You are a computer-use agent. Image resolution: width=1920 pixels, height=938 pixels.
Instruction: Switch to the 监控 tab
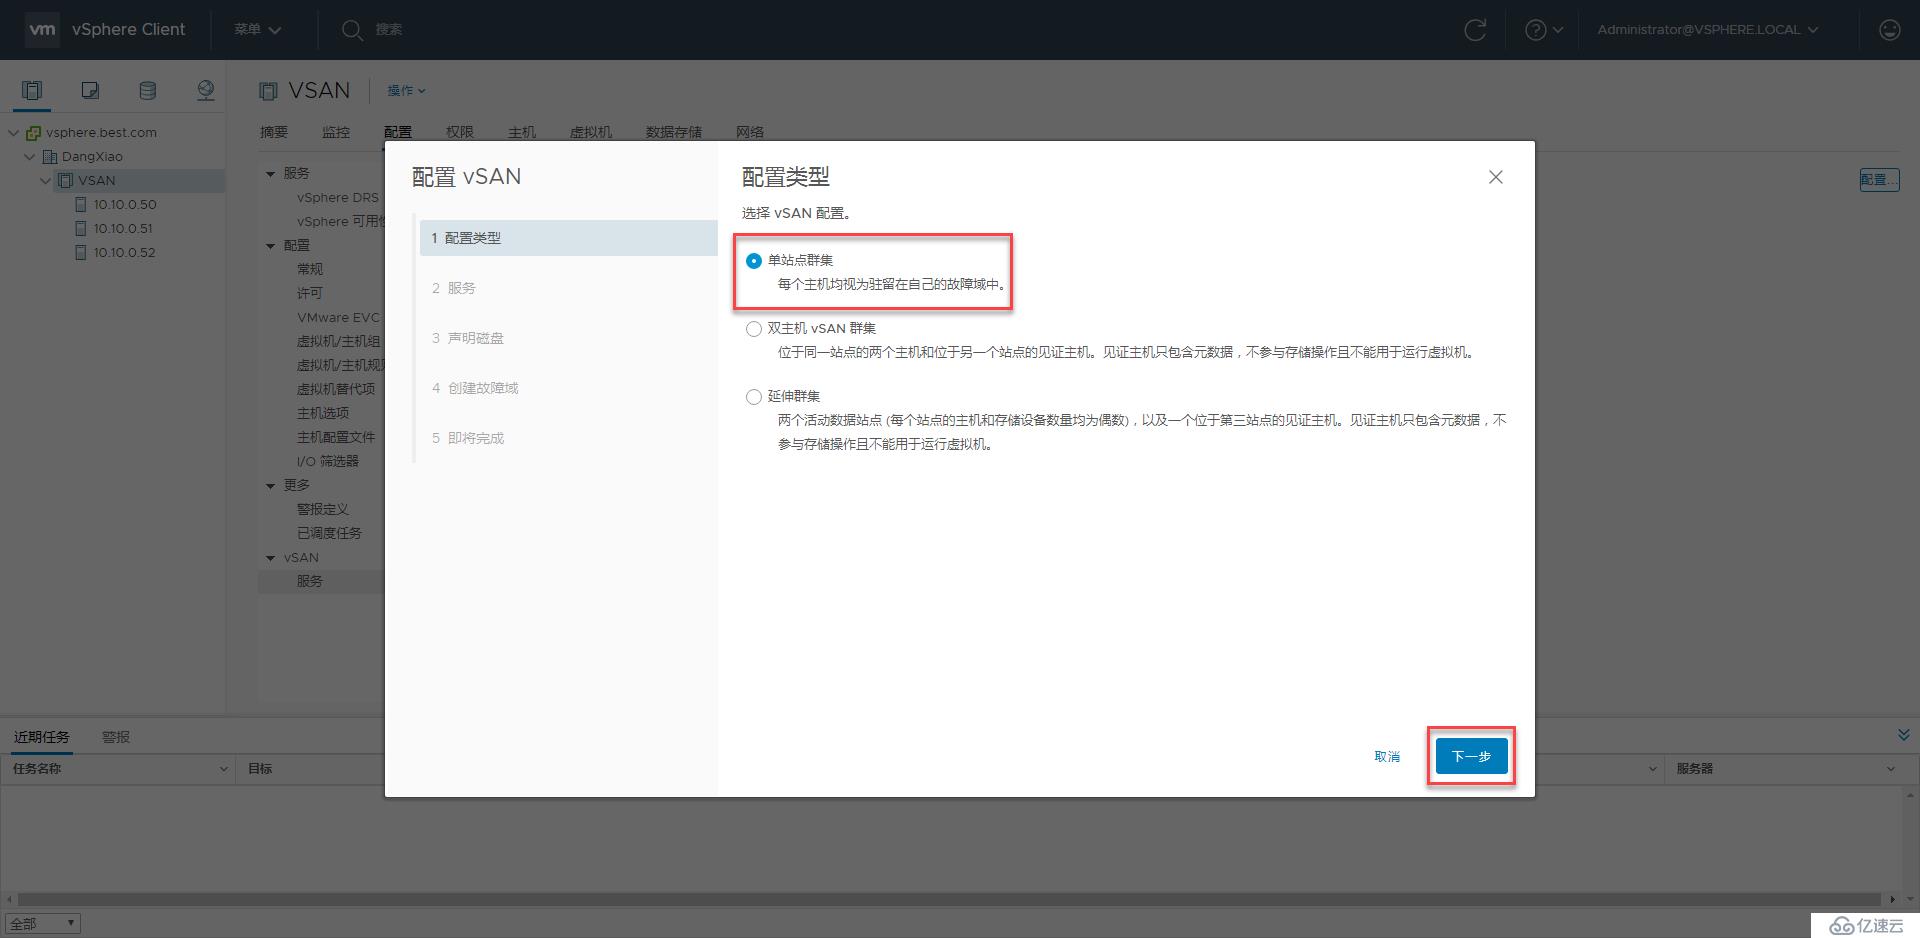[x=336, y=132]
